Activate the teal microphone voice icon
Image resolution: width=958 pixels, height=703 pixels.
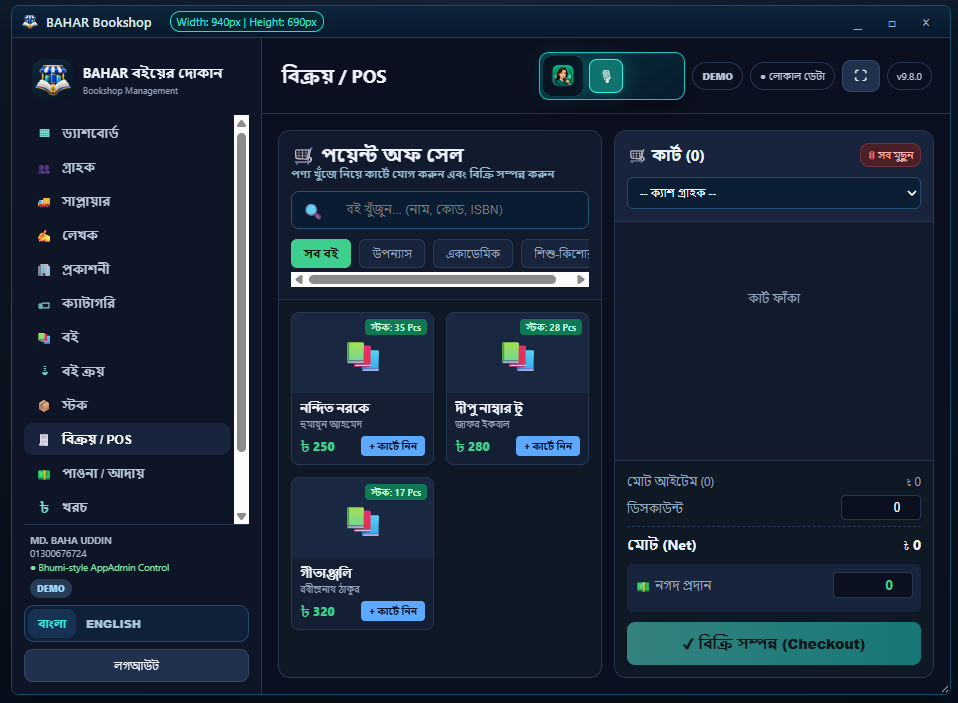pos(605,76)
